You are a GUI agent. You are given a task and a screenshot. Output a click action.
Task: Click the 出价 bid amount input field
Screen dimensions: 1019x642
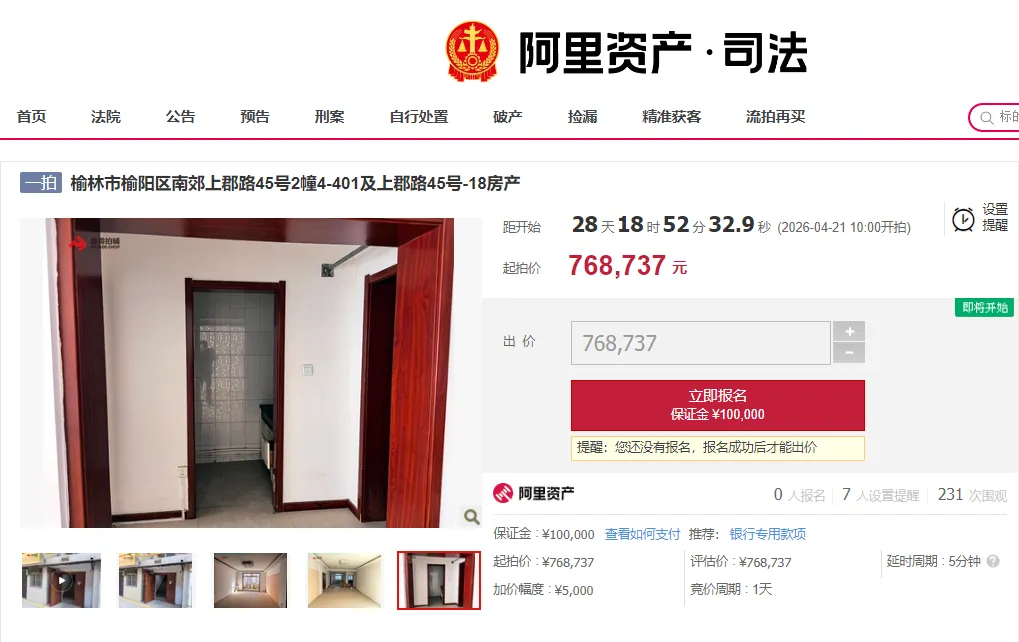(701, 342)
